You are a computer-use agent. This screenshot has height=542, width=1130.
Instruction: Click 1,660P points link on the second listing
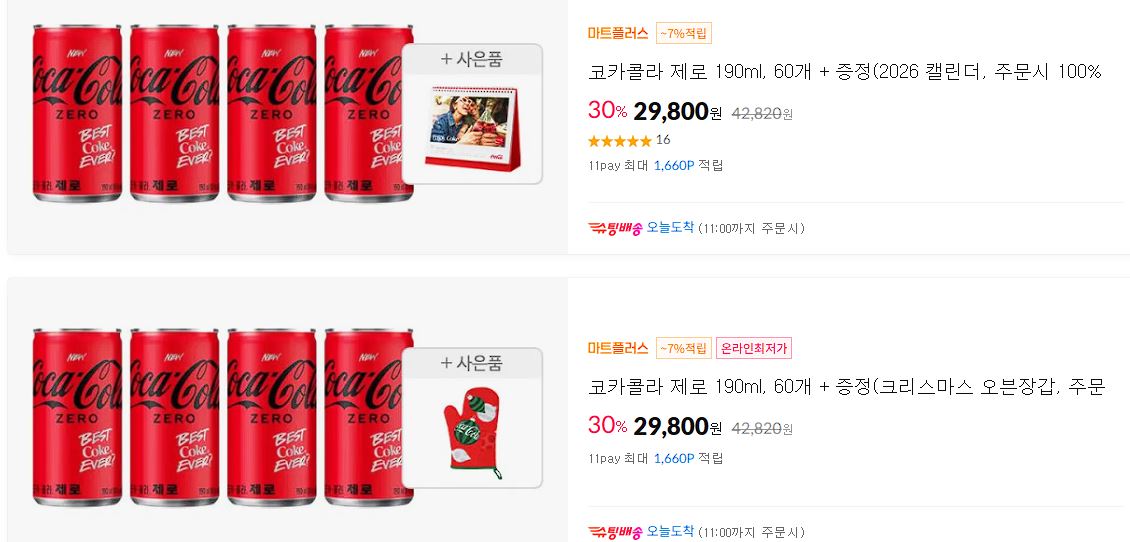coord(674,458)
